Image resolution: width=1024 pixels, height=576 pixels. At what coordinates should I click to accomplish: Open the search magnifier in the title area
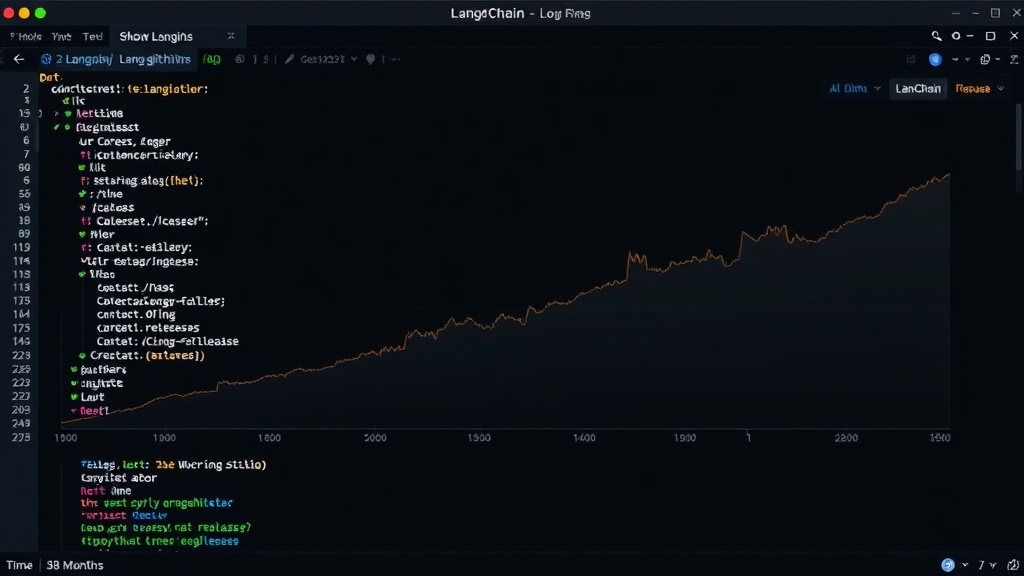pyautogui.click(x=936, y=36)
